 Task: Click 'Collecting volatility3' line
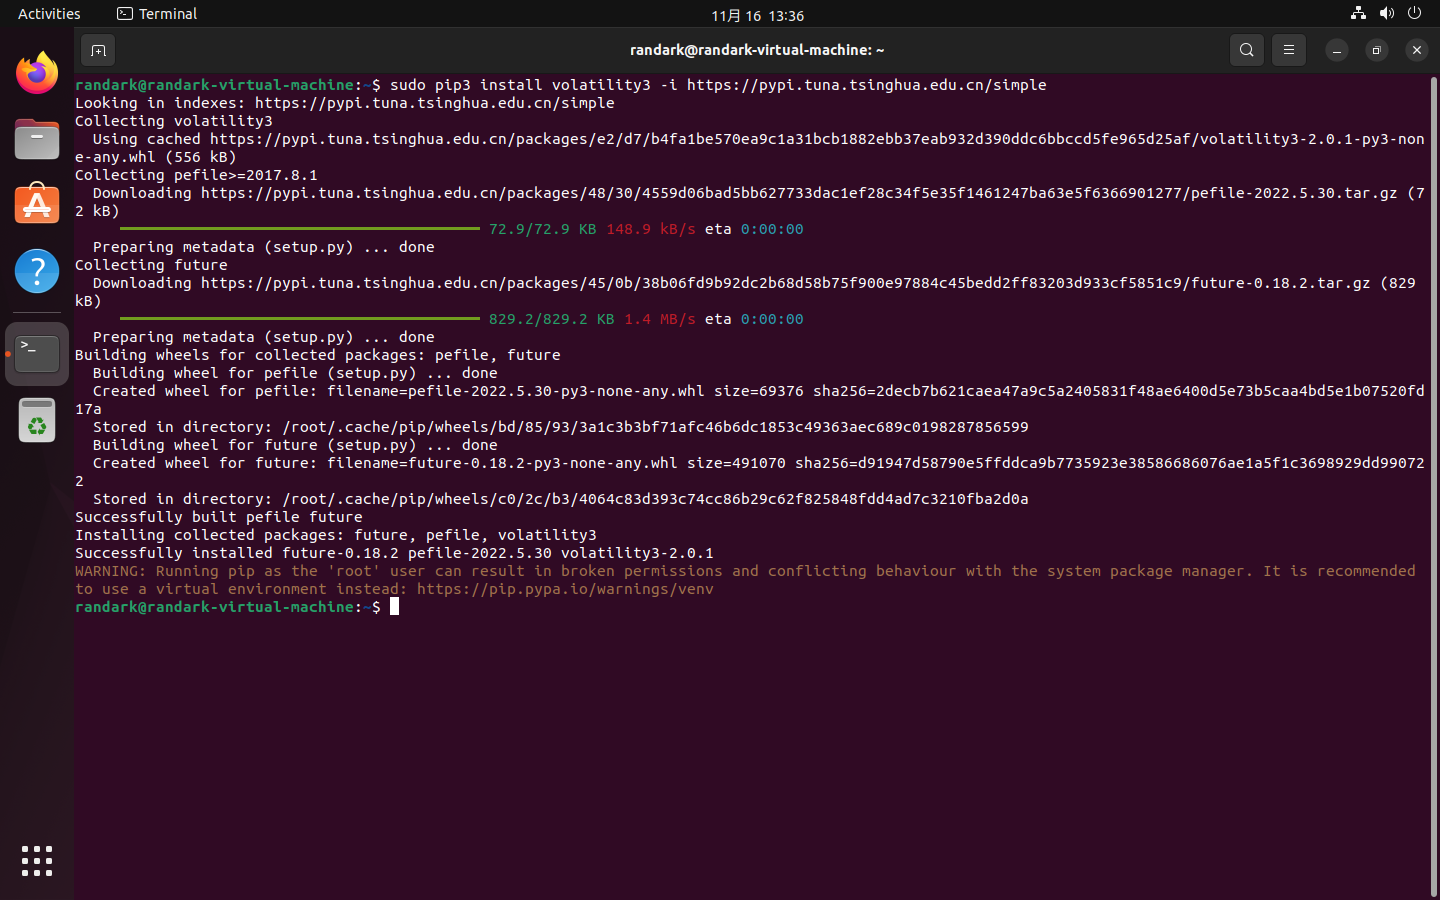[x=174, y=121]
